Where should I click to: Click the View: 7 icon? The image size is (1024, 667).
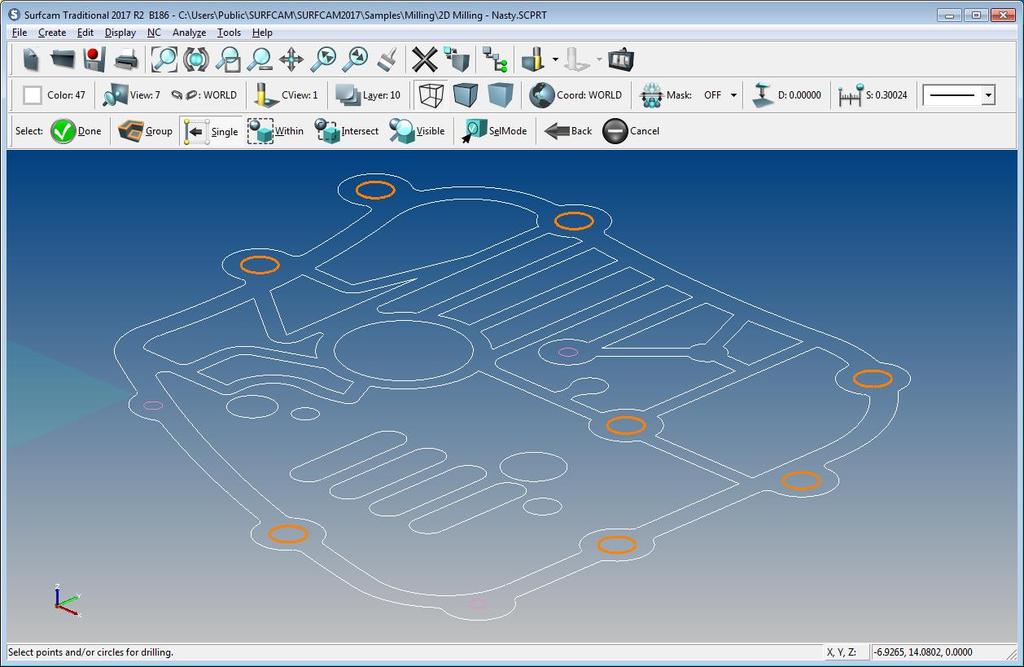point(115,95)
